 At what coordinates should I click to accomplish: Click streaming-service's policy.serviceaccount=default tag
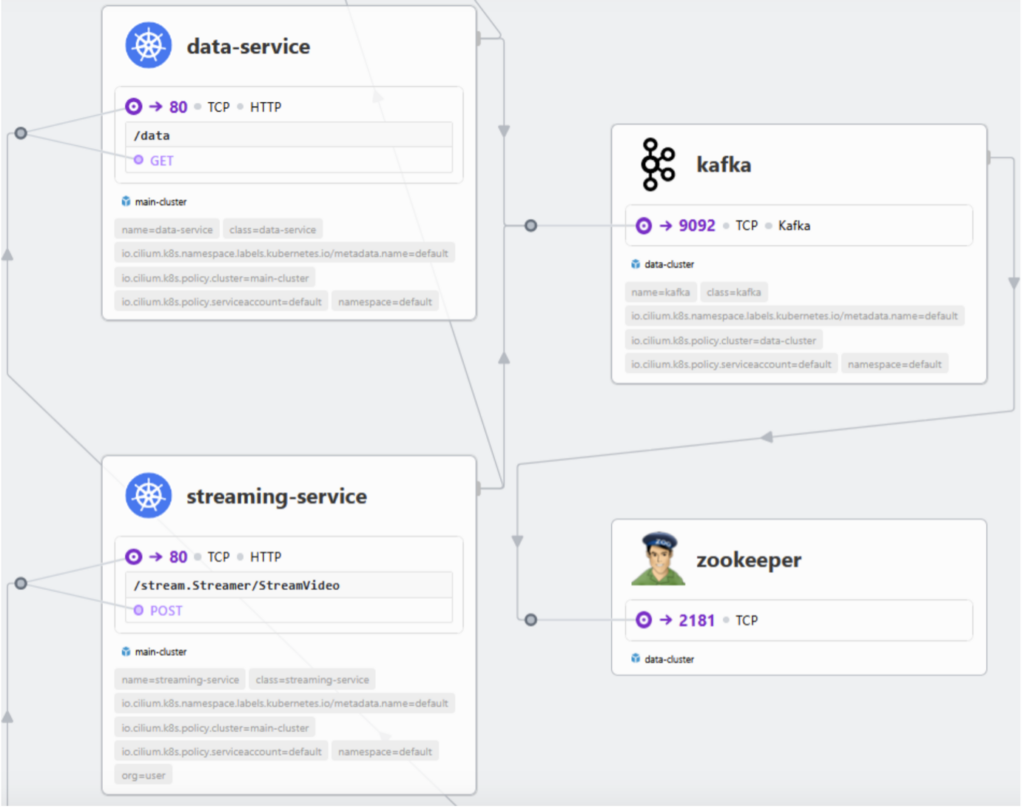coord(221,752)
